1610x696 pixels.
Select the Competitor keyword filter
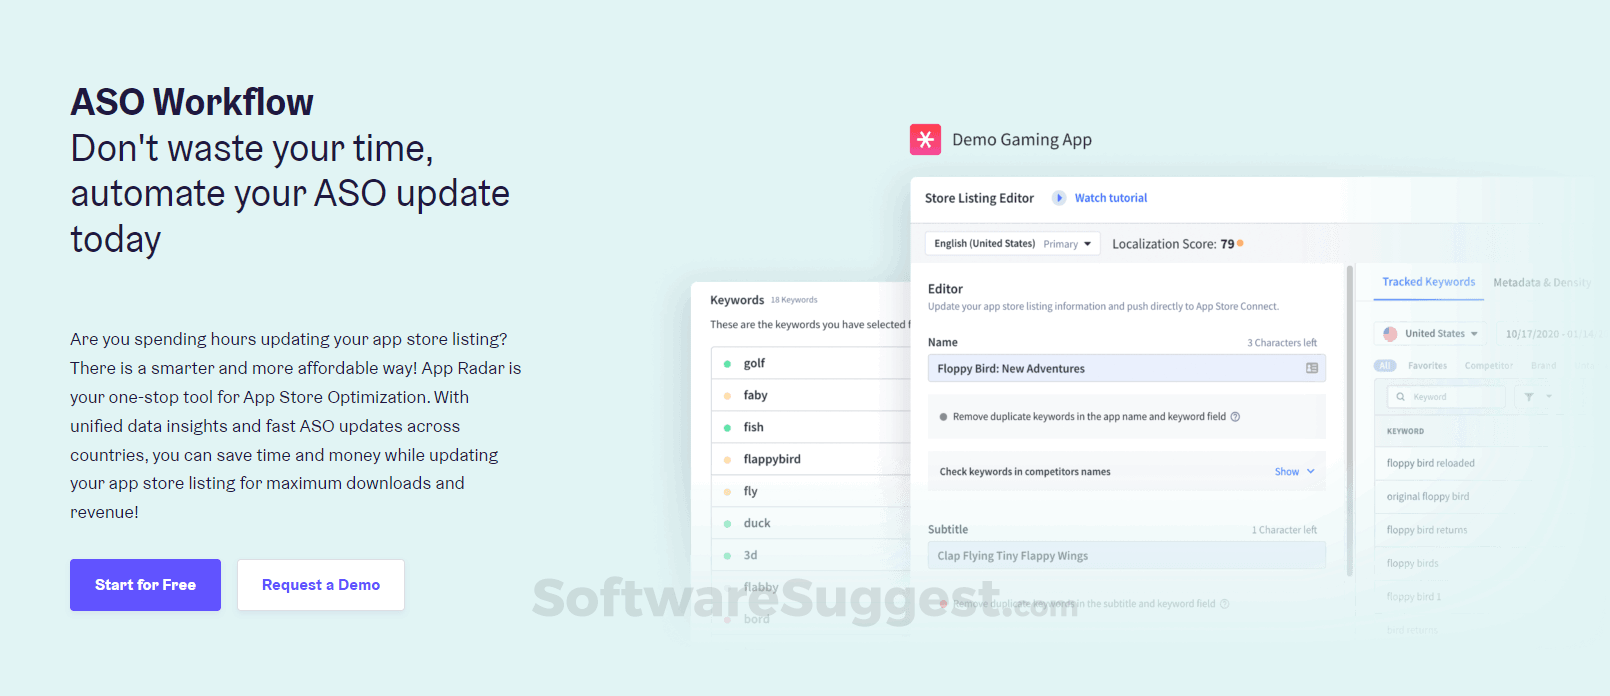coord(1489,366)
